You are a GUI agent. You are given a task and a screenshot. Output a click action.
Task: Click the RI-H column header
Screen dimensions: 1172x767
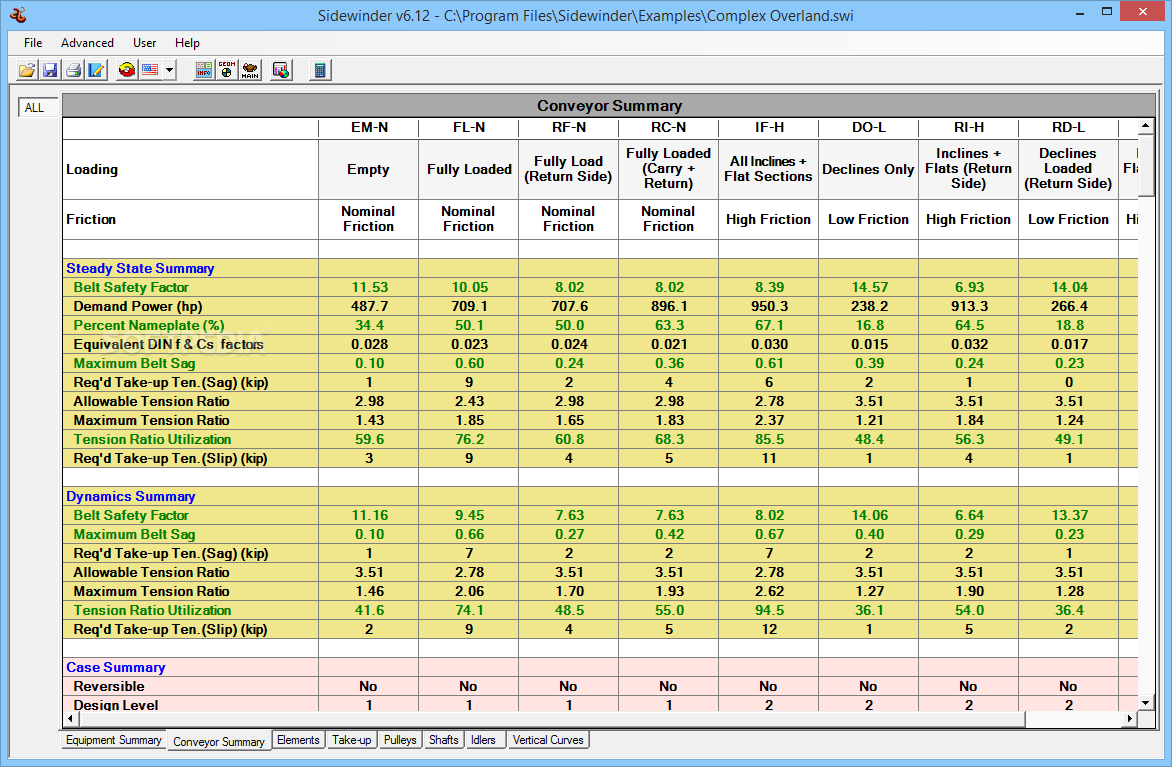click(969, 128)
